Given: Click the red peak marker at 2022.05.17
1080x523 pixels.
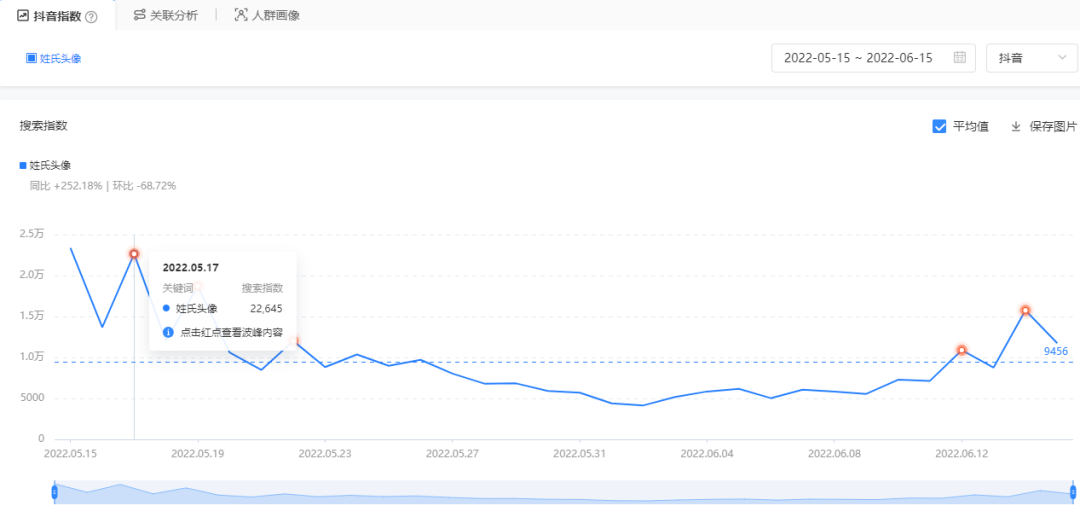Looking at the screenshot, I should pos(134,254).
